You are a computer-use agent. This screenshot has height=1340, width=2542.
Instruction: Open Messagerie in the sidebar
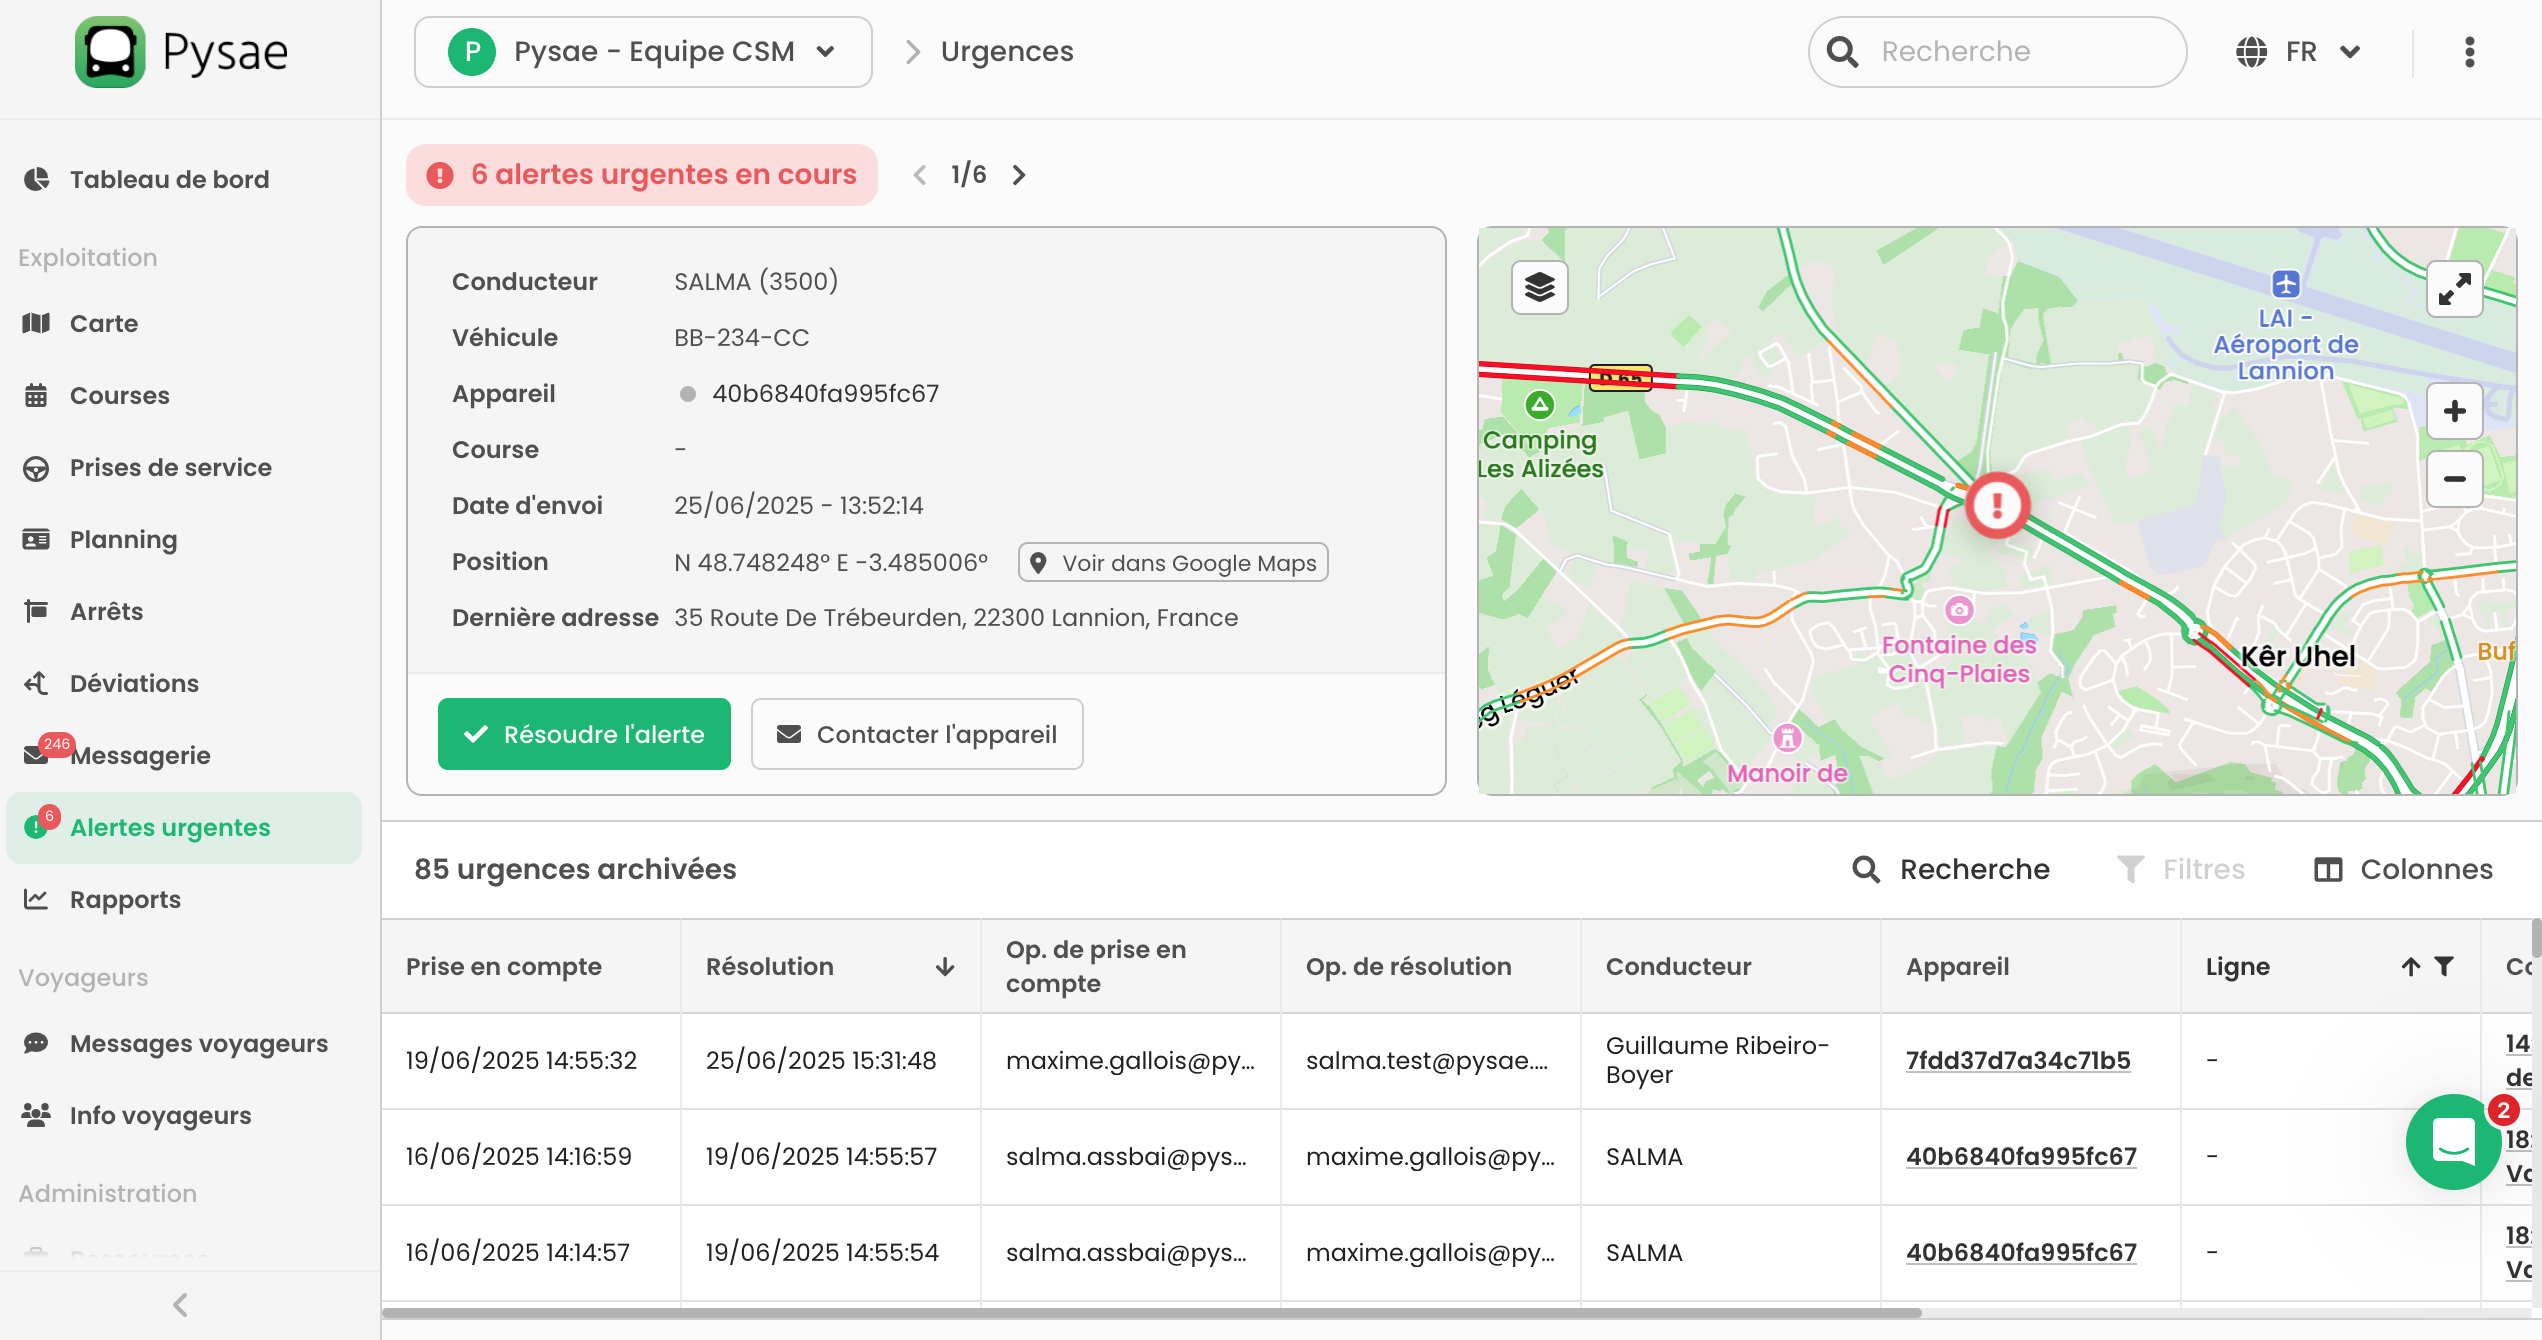coord(140,755)
